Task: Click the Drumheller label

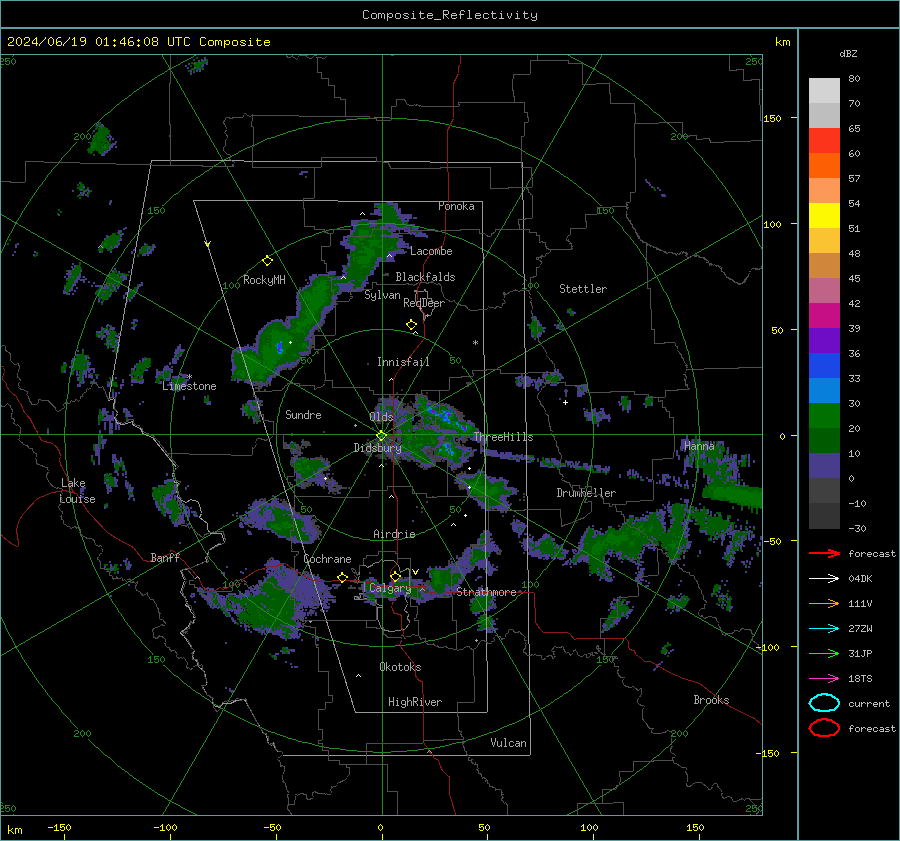Action: coord(586,493)
